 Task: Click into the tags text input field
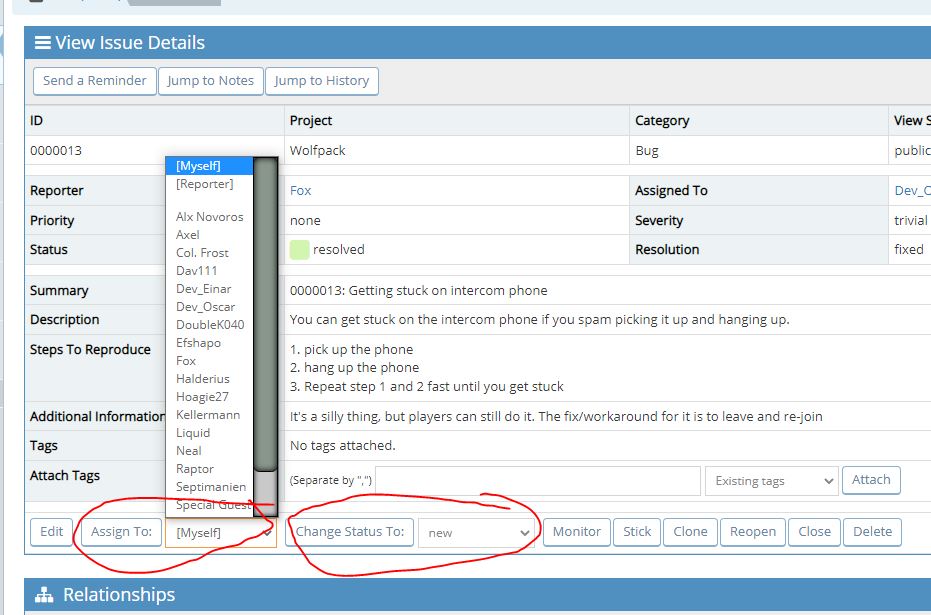click(x=537, y=481)
